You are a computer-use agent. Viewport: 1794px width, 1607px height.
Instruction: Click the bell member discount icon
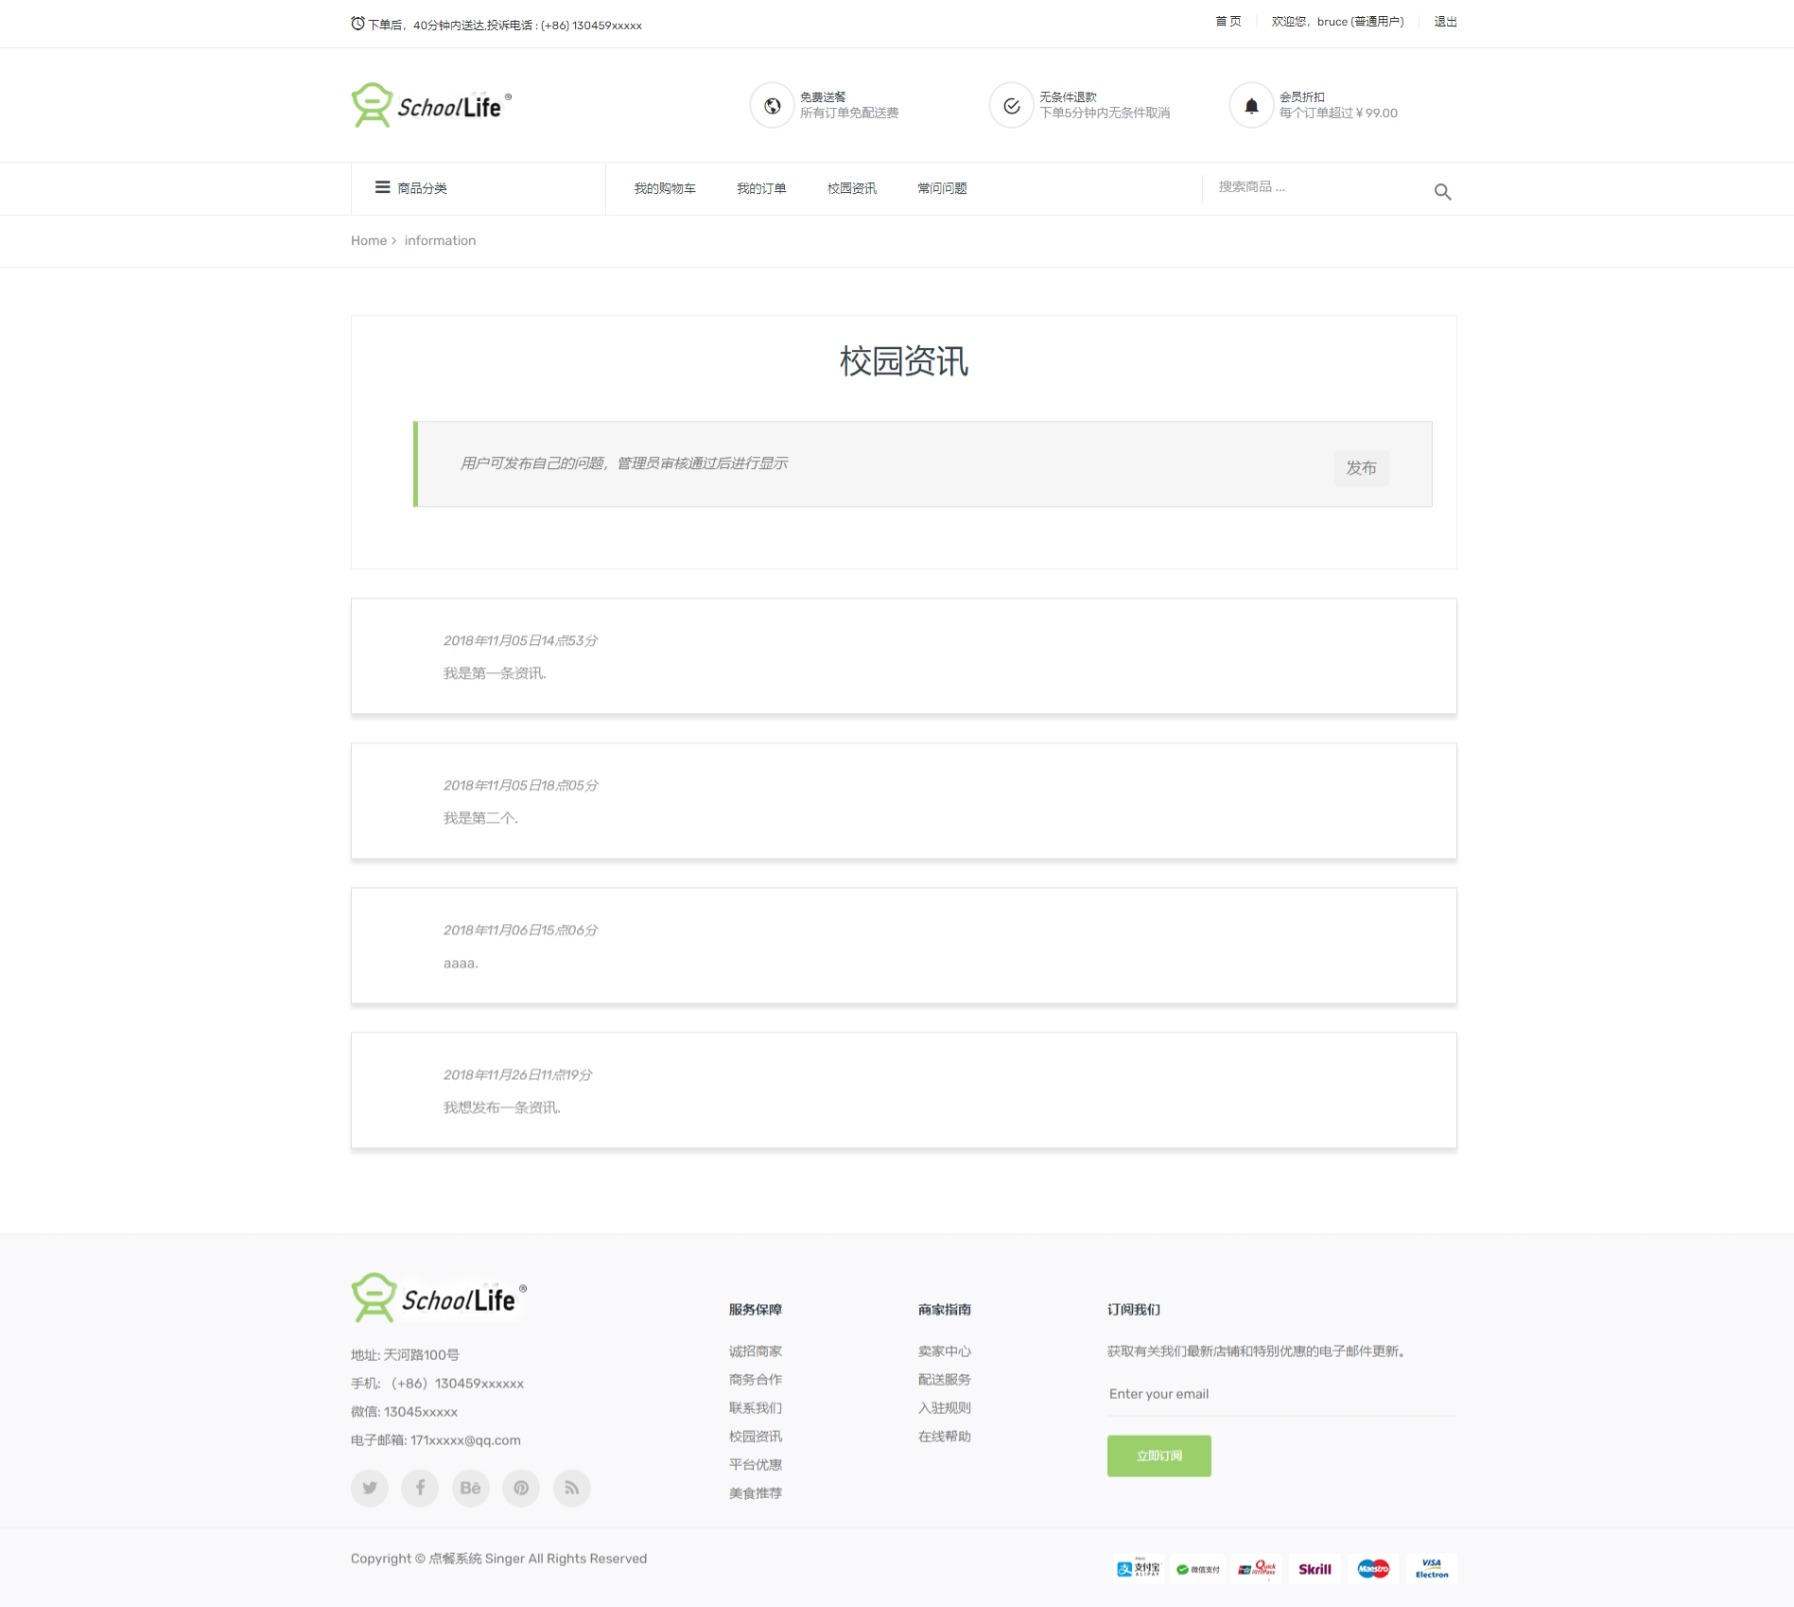(x=1251, y=105)
